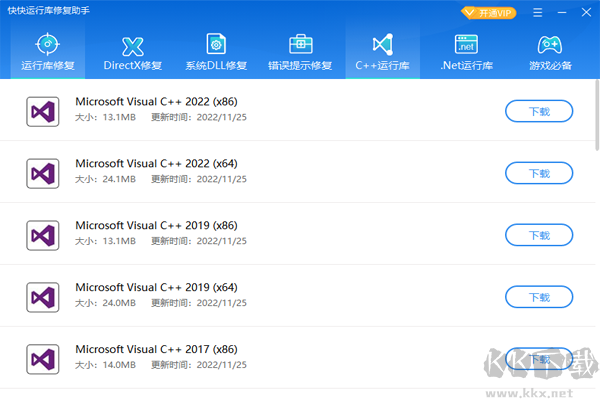
Task: Click Visual Studio icon for 2019 (x64)
Action: click(x=42, y=297)
